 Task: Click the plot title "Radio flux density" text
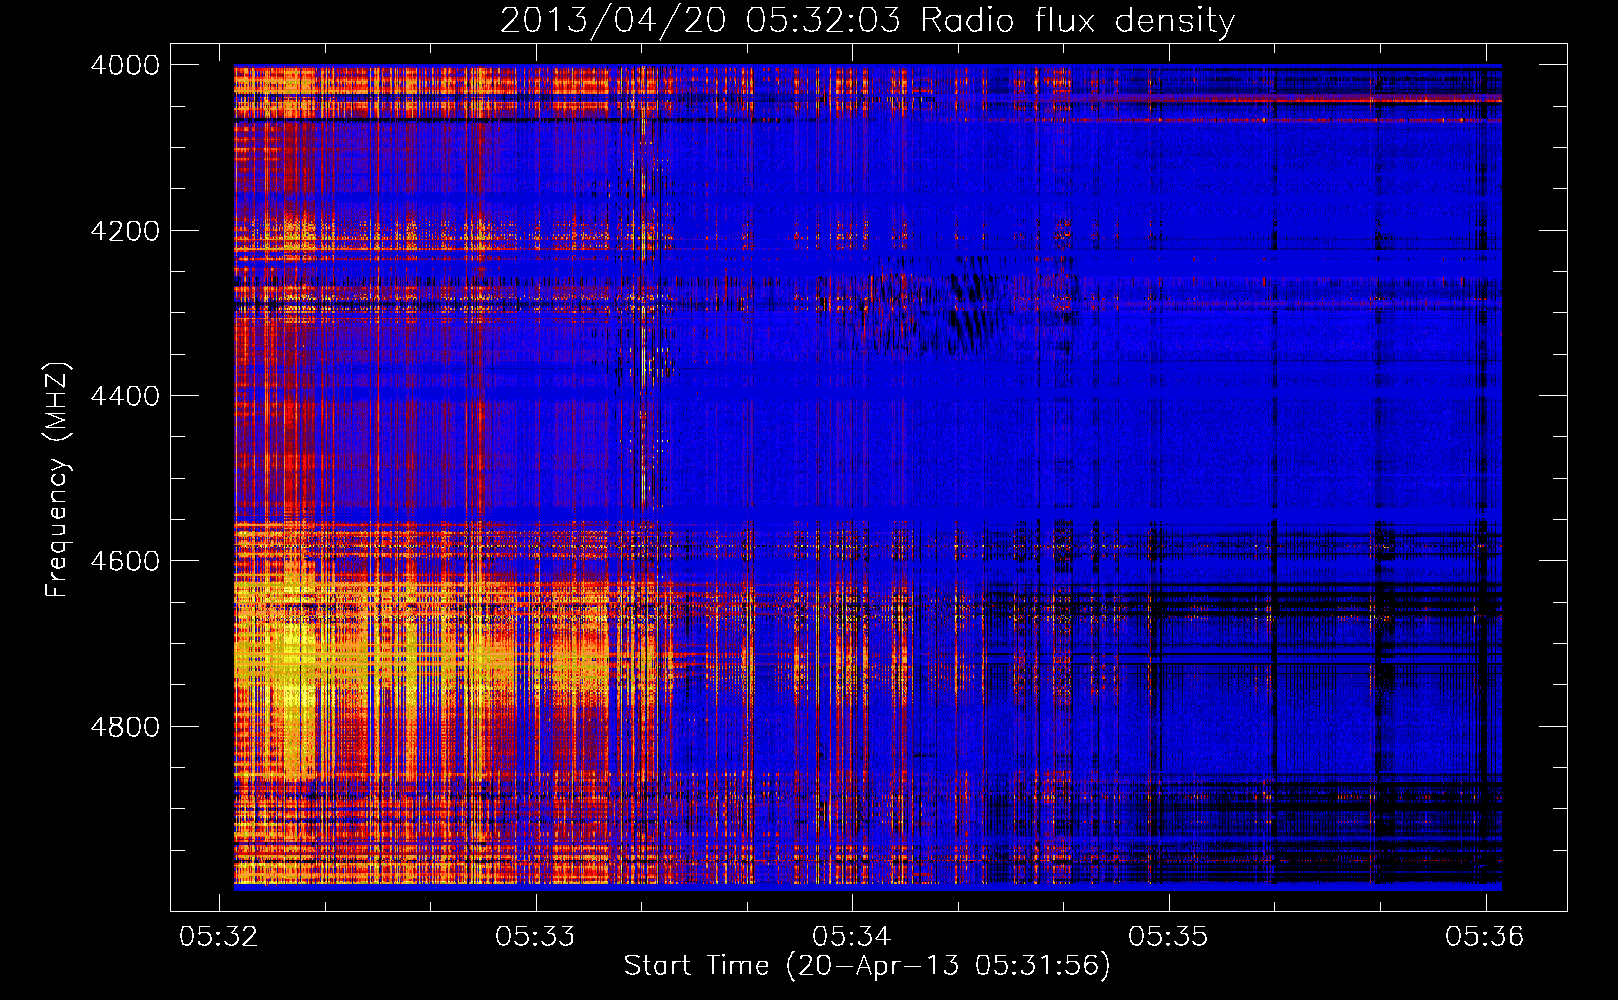[x=1077, y=21]
